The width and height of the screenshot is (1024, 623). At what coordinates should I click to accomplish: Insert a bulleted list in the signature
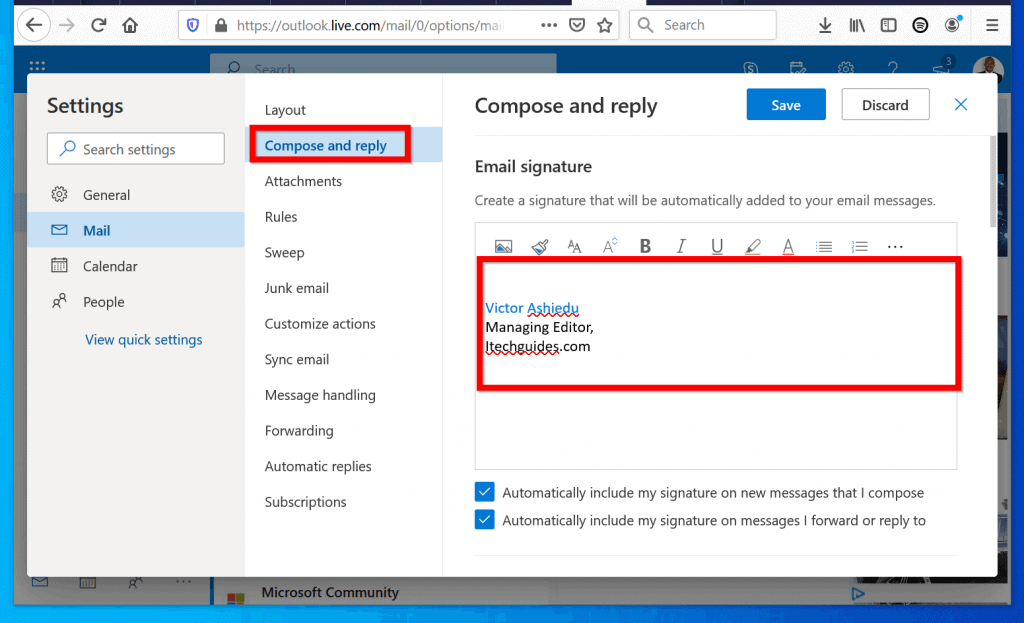tap(823, 245)
